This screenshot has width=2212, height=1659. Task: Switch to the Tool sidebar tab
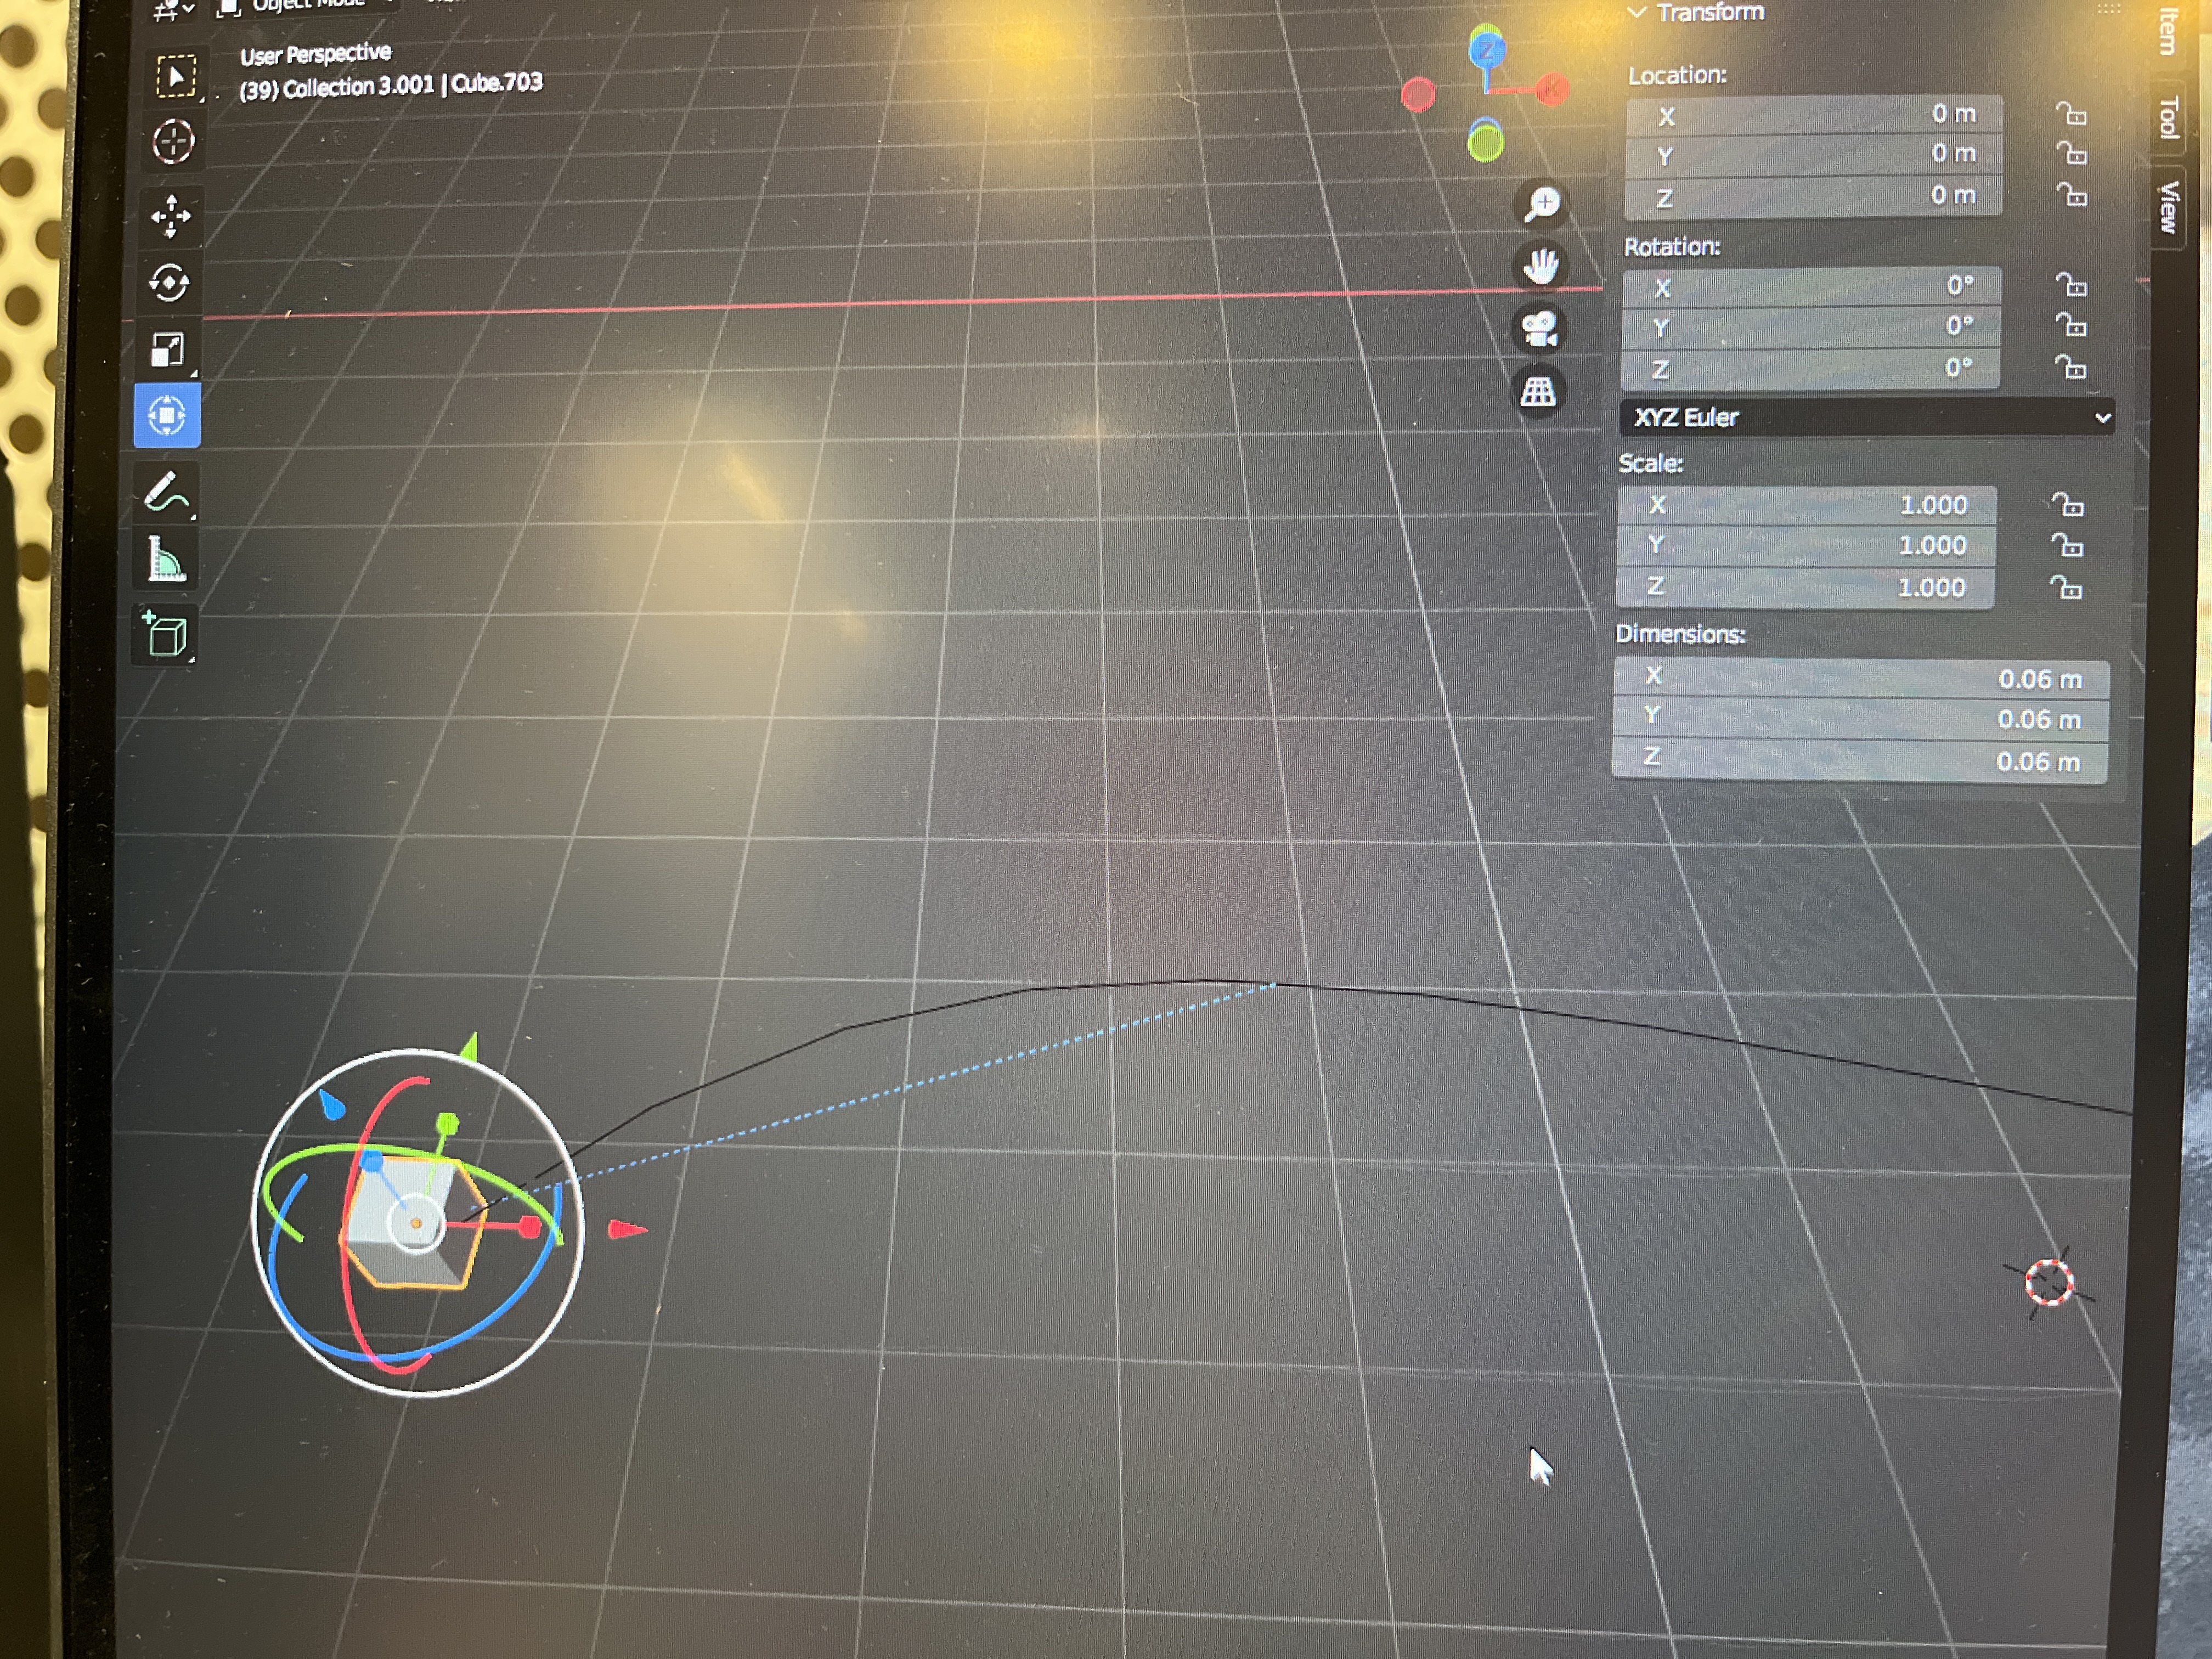coord(2168,118)
